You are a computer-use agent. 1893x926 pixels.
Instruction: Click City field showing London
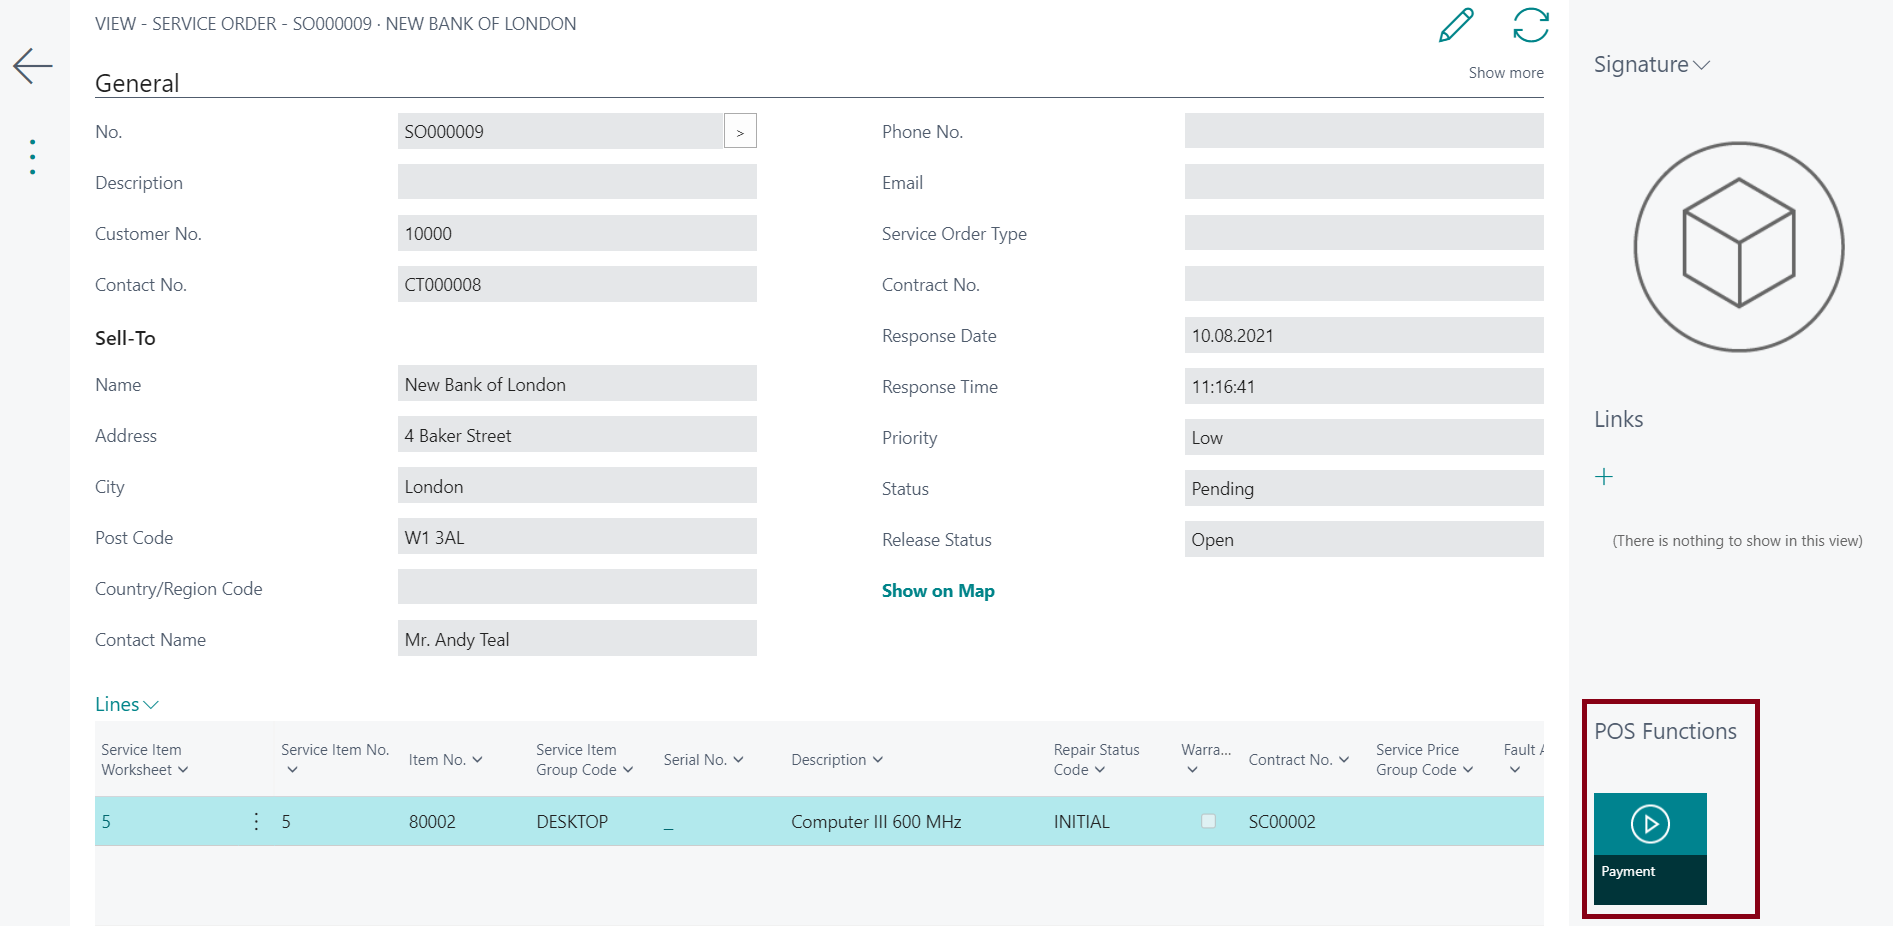(x=577, y=486)
